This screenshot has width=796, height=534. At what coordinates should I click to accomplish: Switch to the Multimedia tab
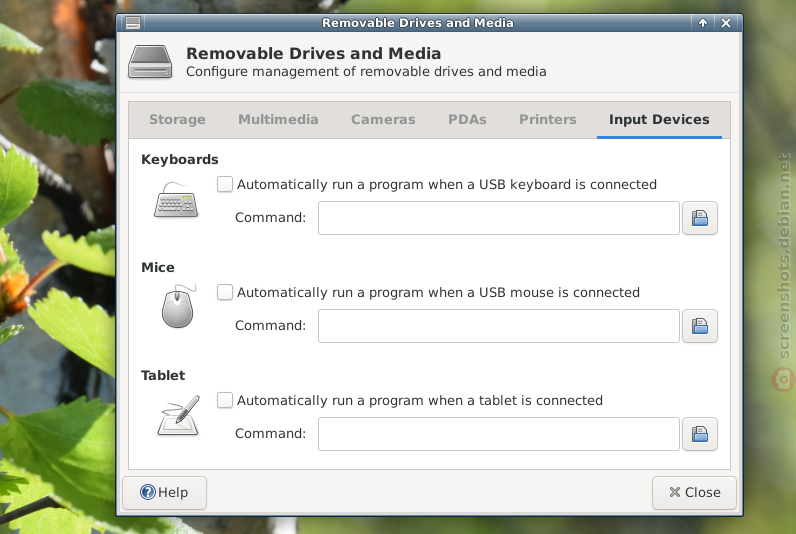[x=278, y=120]
